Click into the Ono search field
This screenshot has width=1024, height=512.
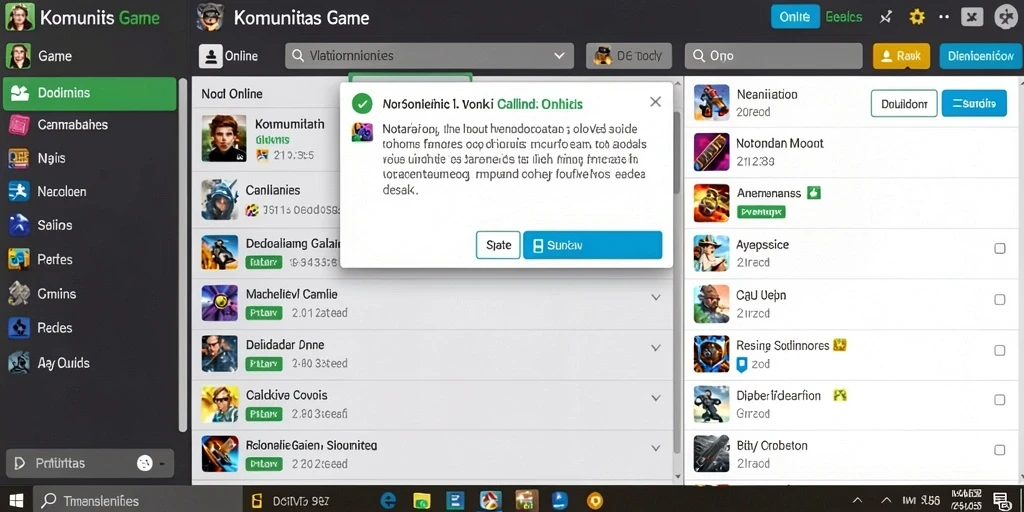coord(773,56)
